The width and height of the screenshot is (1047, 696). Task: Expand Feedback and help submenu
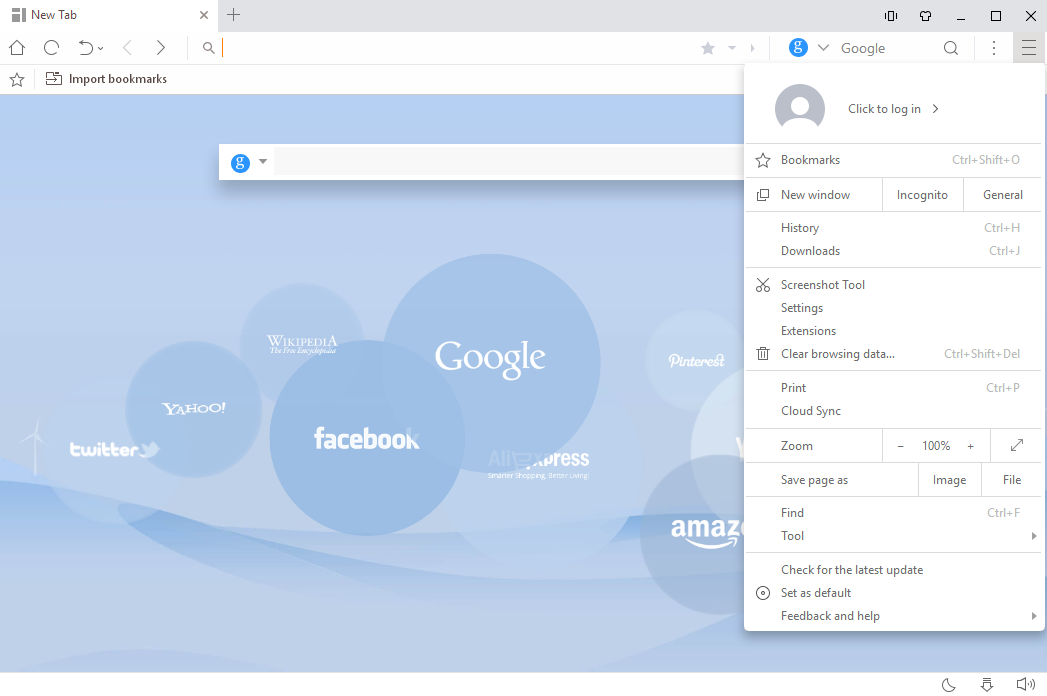(x=893, y=617)
